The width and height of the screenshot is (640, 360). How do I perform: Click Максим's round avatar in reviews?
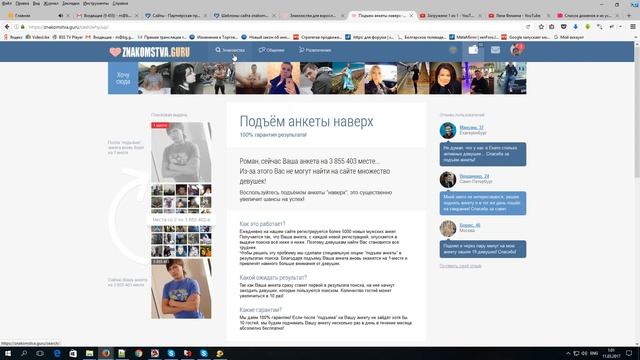point(448,131)
